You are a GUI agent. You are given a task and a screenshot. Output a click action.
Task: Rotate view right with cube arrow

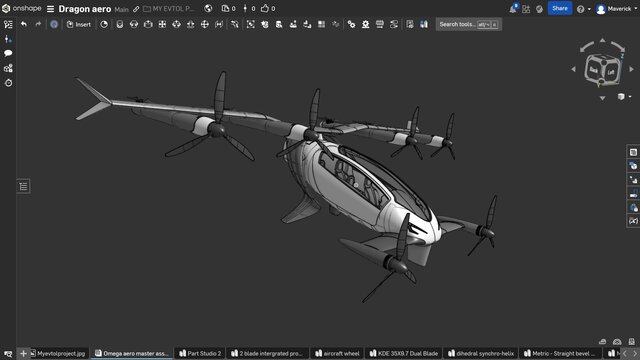click(631, 69)
